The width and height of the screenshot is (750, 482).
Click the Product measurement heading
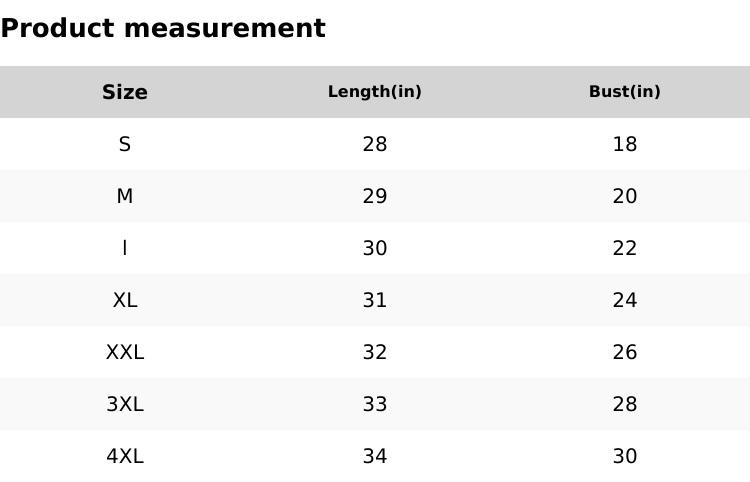click(x=163, y=28)
